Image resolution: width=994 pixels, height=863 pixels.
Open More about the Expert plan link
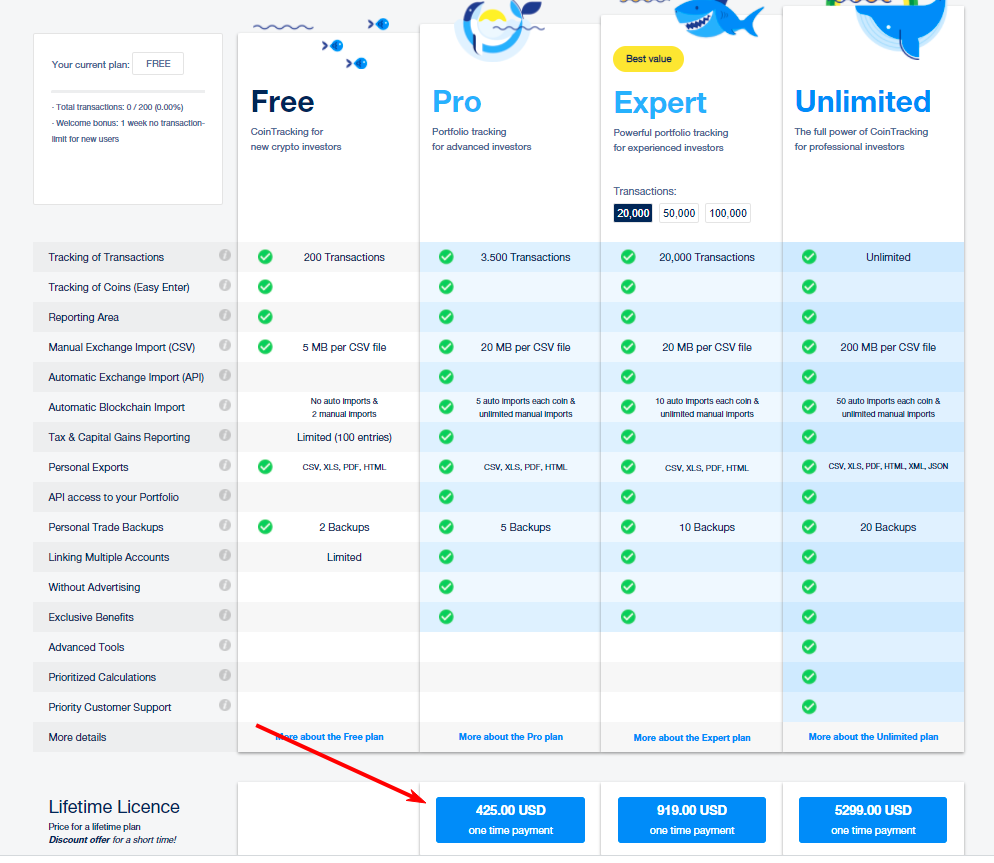point(692,738)
